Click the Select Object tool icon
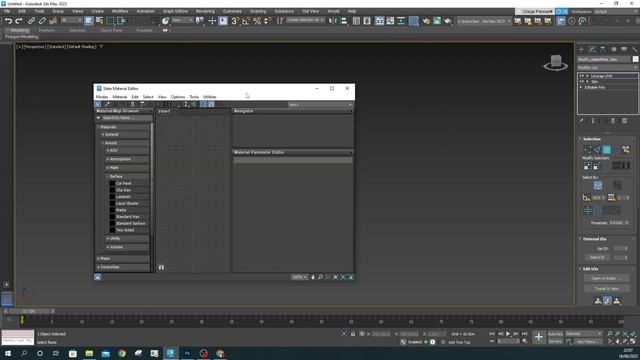The width and height of the screenshot is (640, 360). click(x=89, y=21)
